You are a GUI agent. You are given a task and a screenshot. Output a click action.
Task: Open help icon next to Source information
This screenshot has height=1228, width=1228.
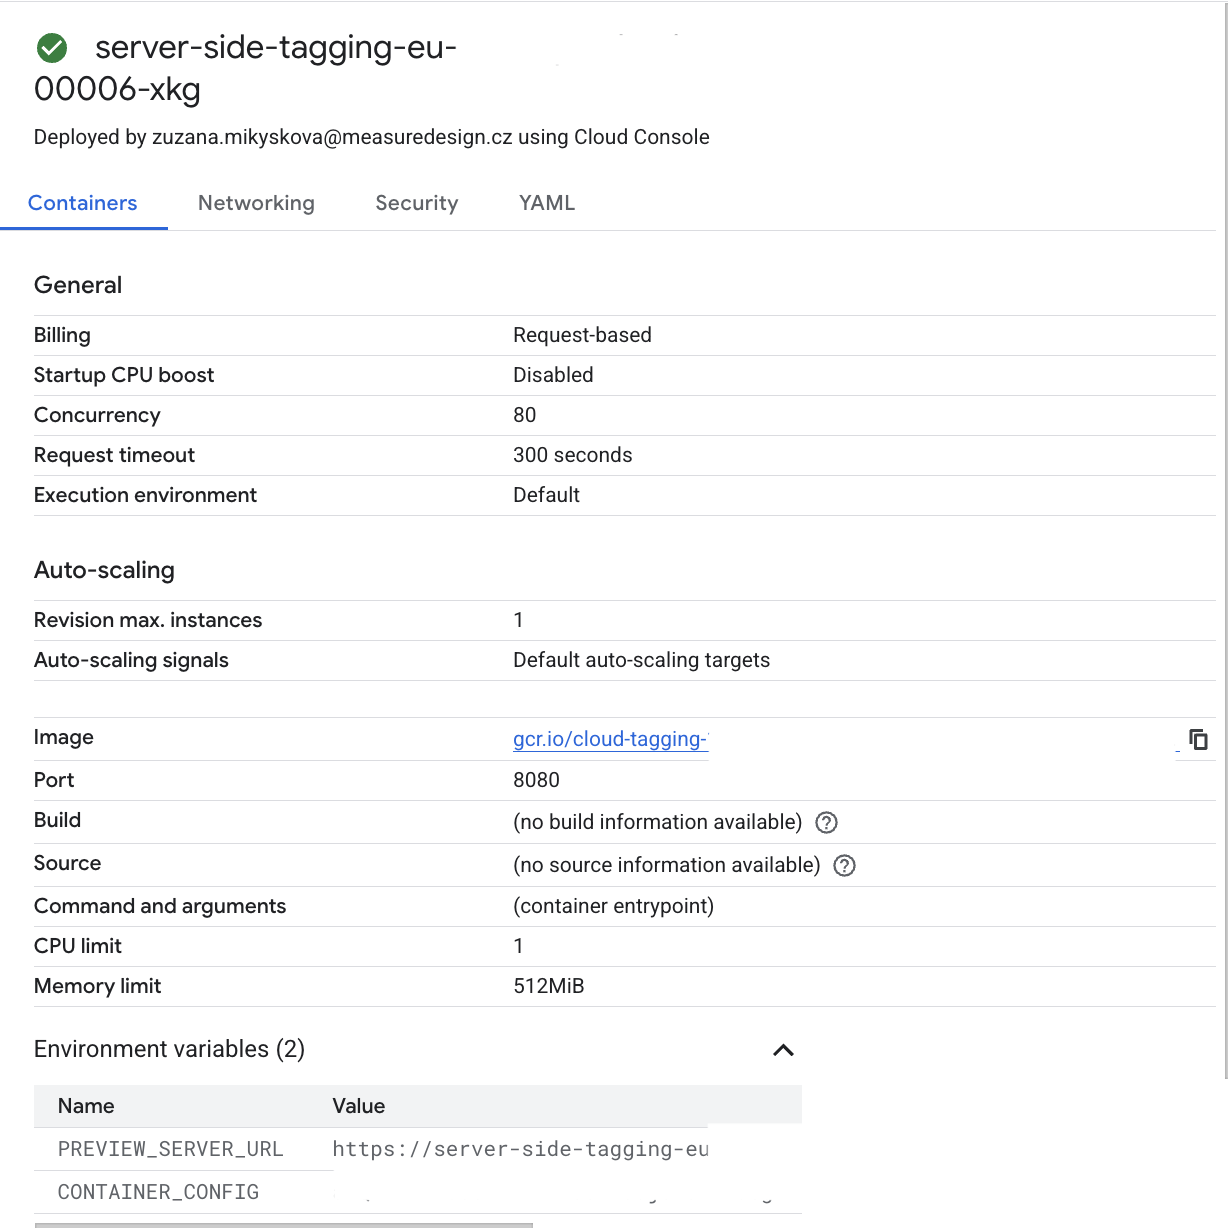click(x=844, y=865)
